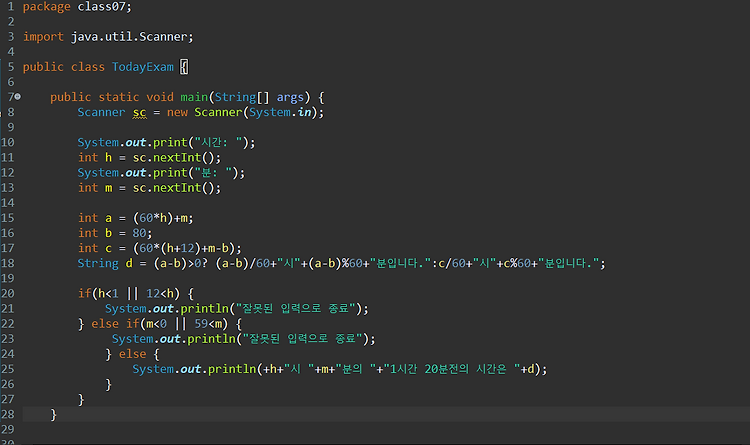Click 'int m' declaration on line 13

click(x=95, y=188)
